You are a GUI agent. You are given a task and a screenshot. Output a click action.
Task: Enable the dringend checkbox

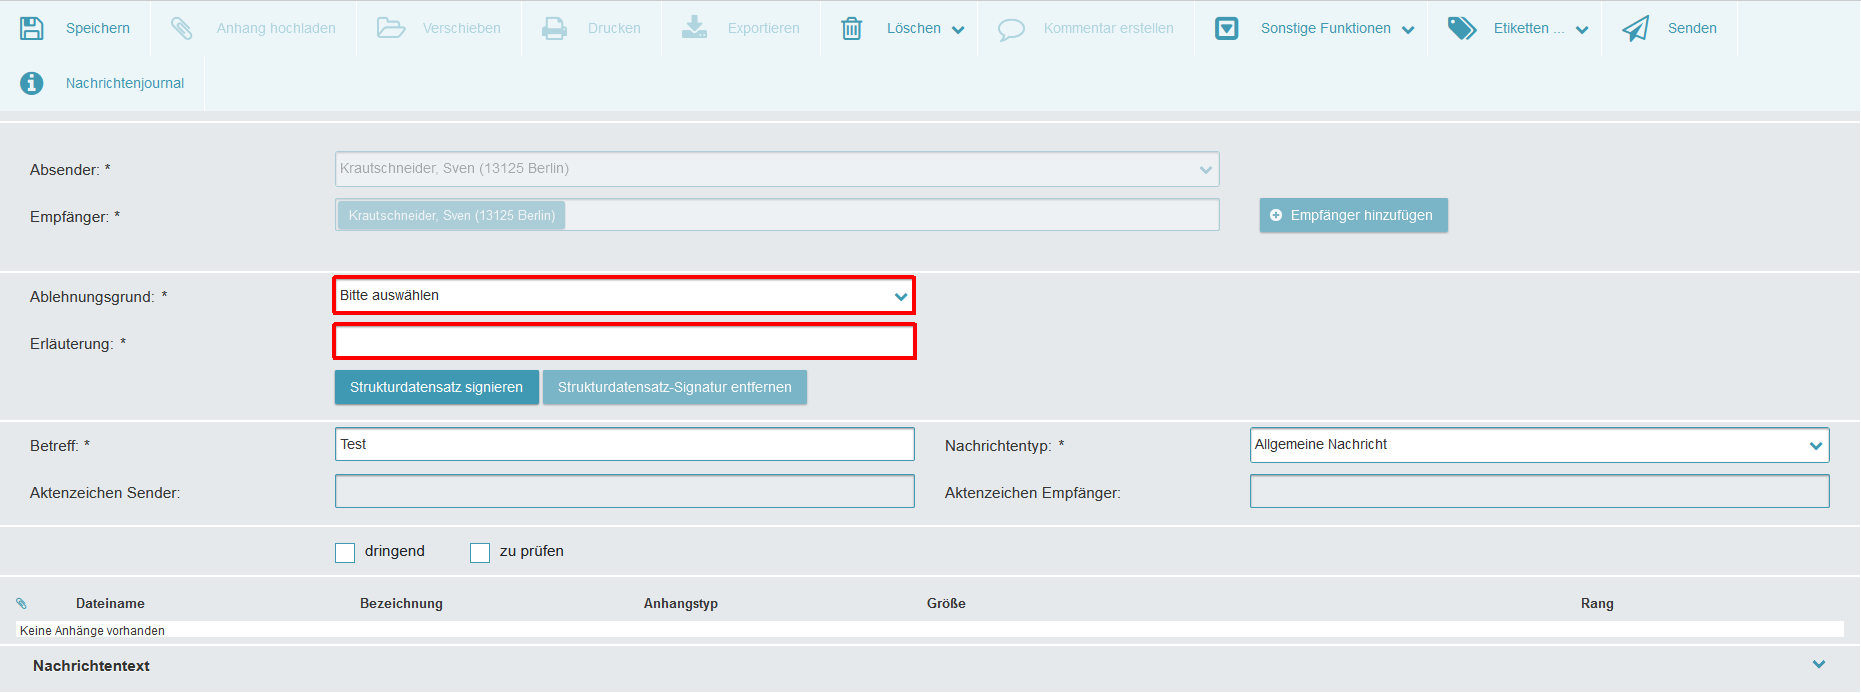click(345, 553)
